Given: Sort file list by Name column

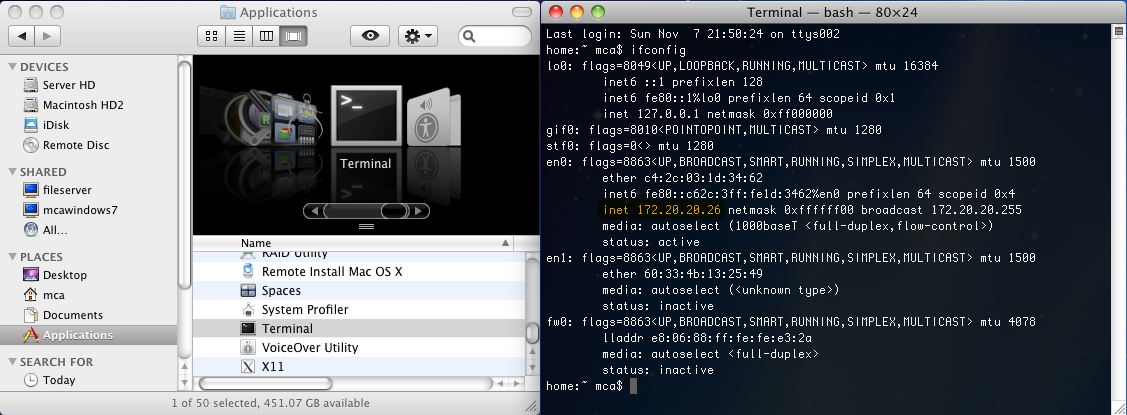Looking at the screenshot, I should (352, 243).
